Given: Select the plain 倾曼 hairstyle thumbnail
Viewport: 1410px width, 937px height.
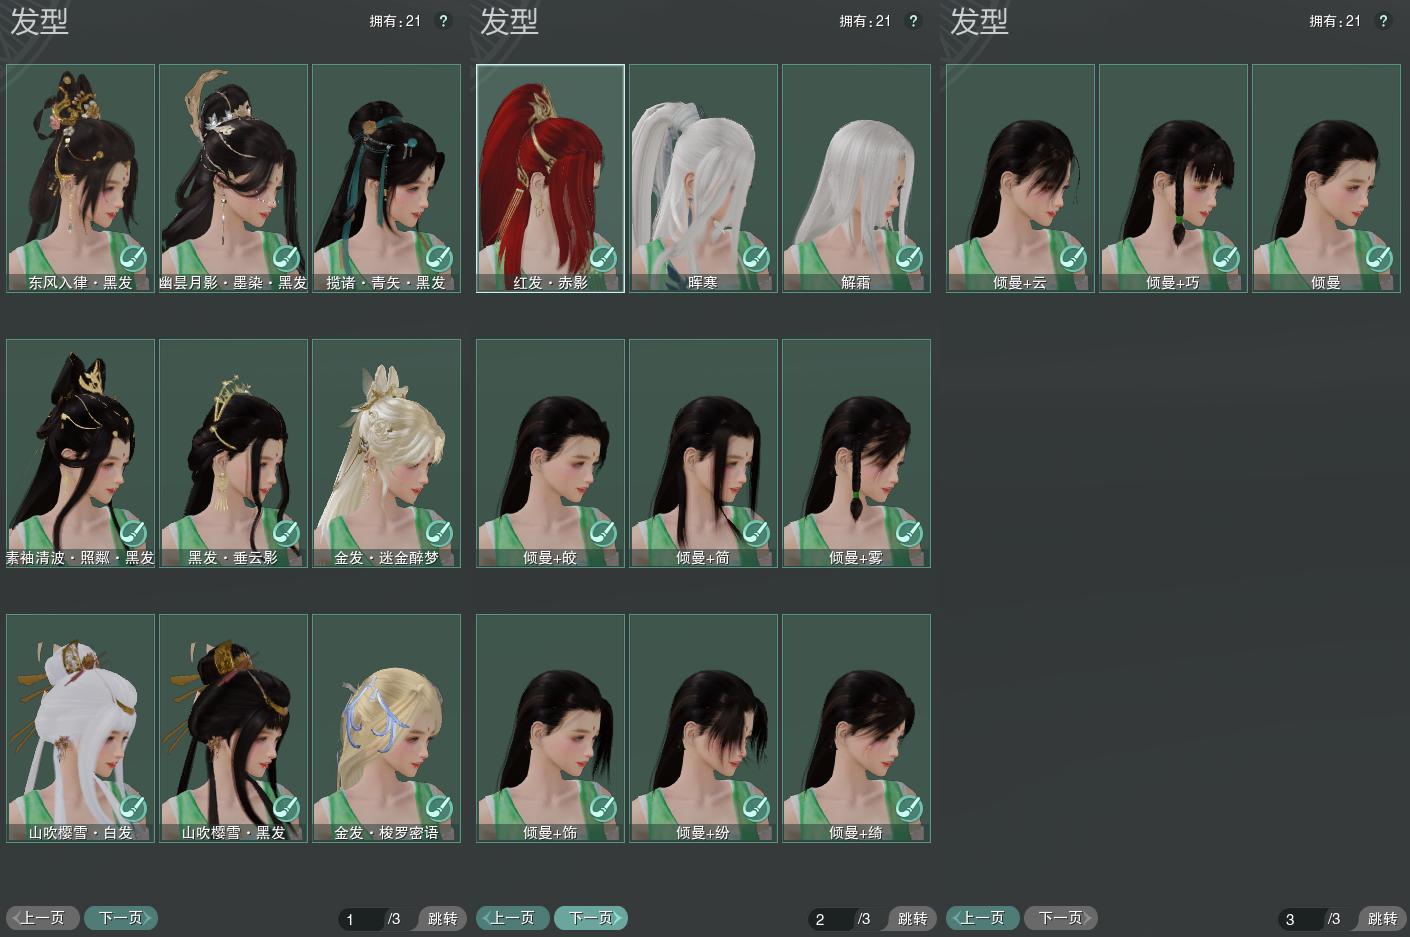Looking at the screenshot, I should coord(1327,179).
